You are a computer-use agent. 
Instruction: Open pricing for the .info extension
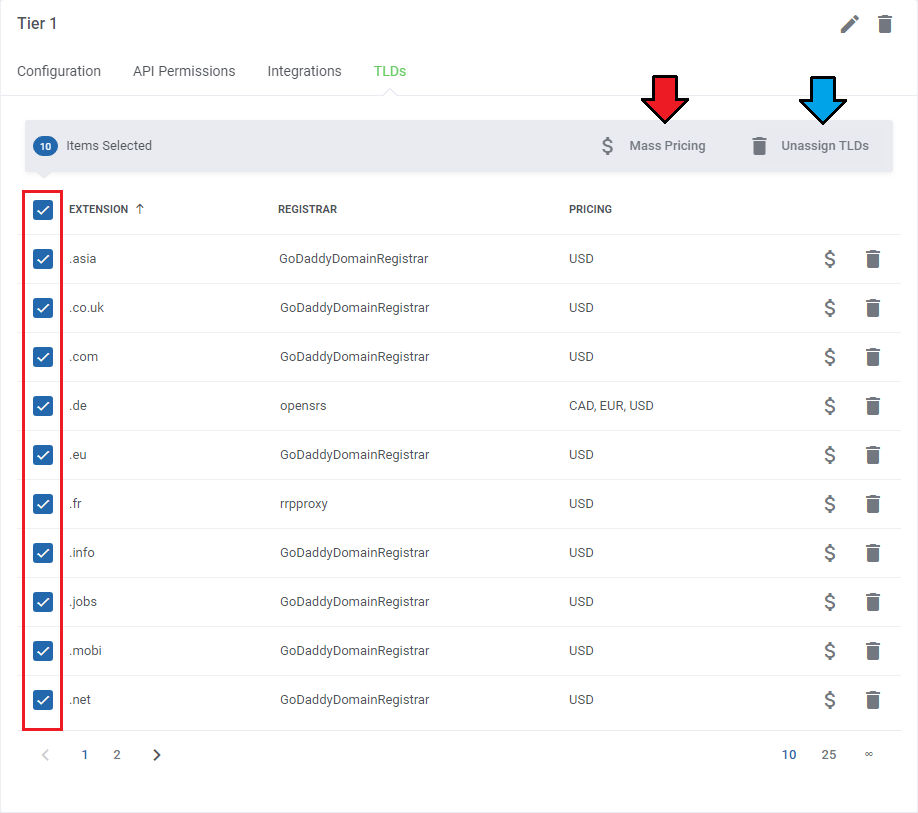830,553
